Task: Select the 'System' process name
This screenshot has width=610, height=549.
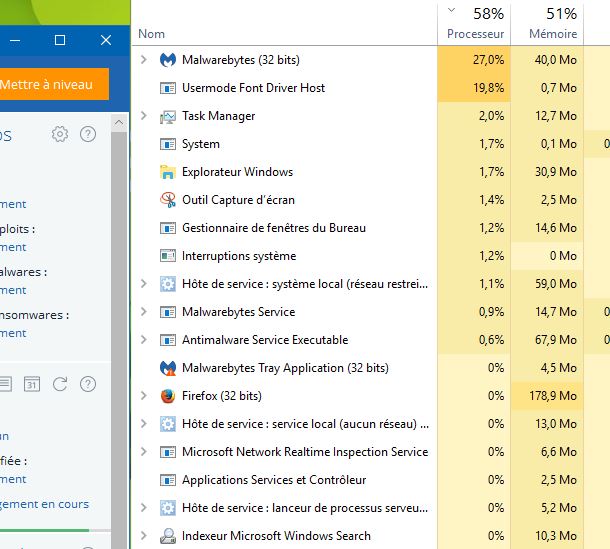Action: [x=201, y=144]
